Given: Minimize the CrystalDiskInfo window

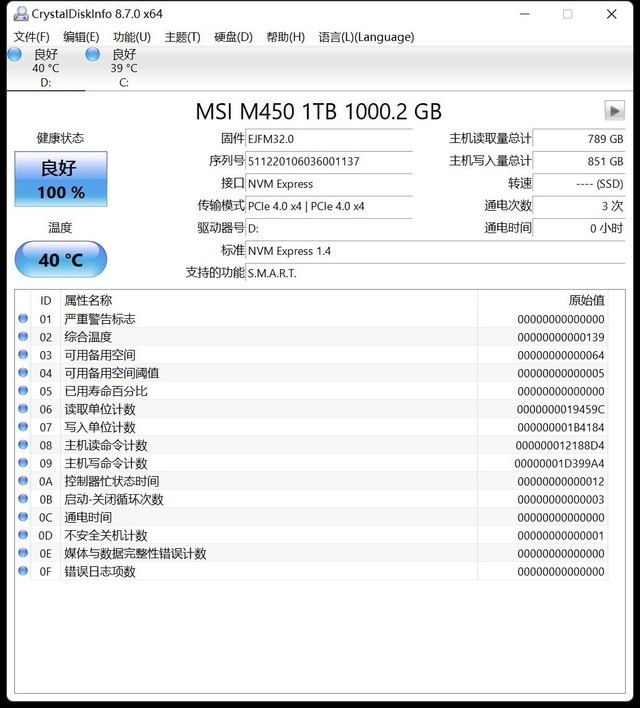Looking at the screenshot, I should point(524,14).
